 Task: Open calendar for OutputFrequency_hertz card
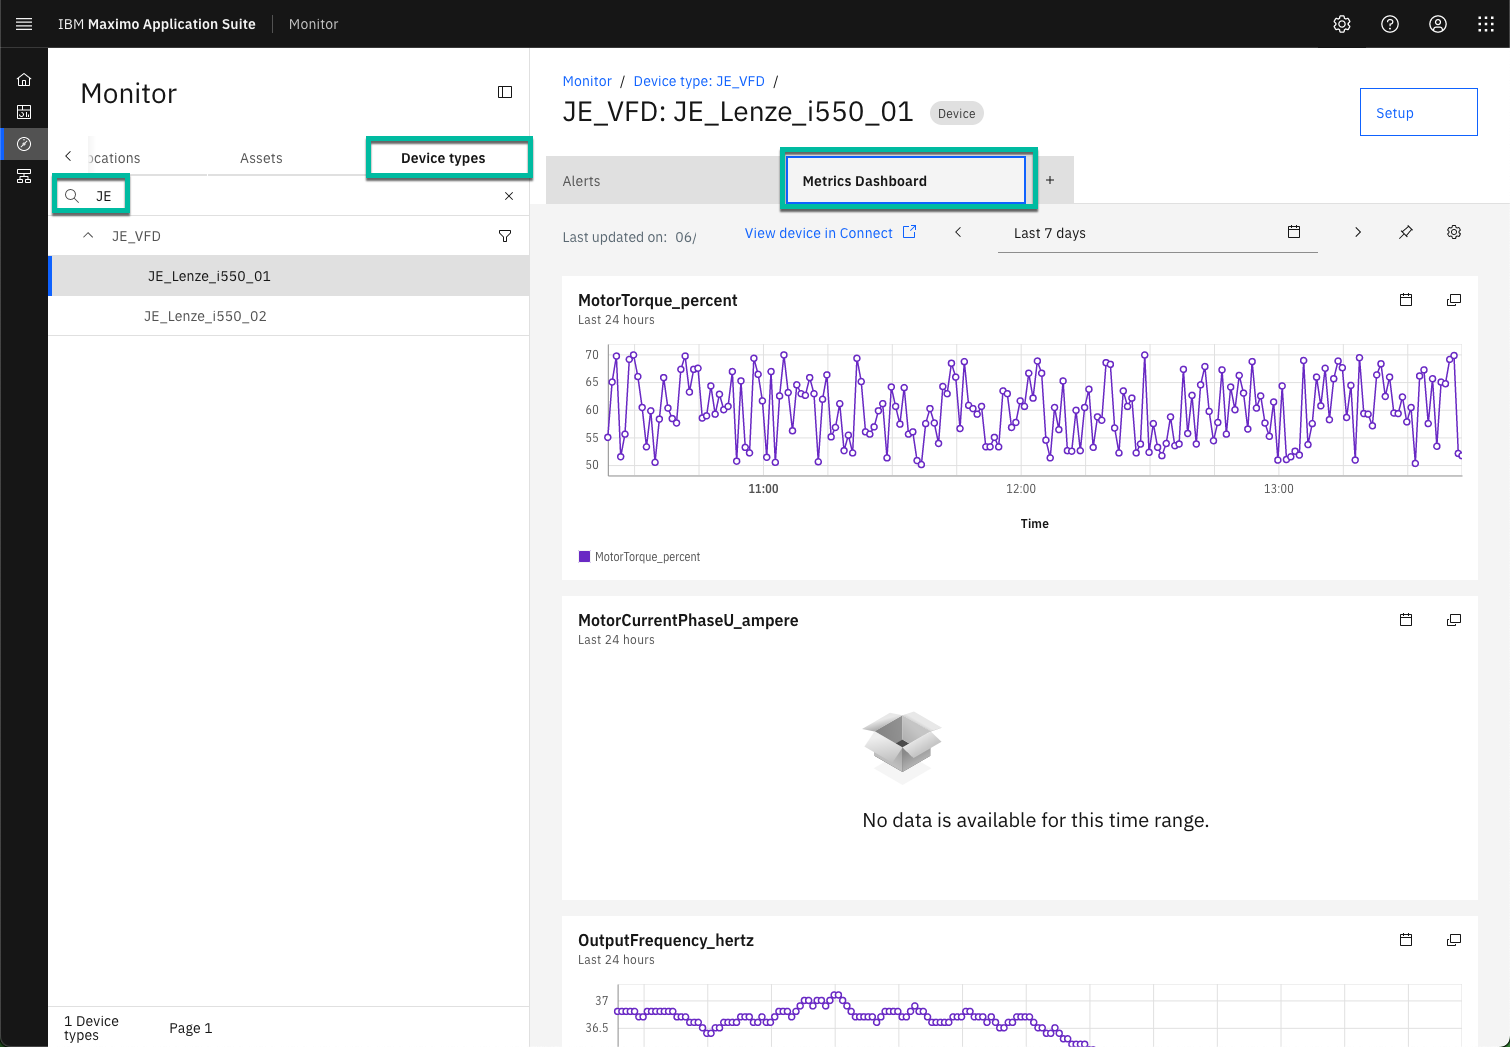pyautogui.click(x=1406, y=940)
